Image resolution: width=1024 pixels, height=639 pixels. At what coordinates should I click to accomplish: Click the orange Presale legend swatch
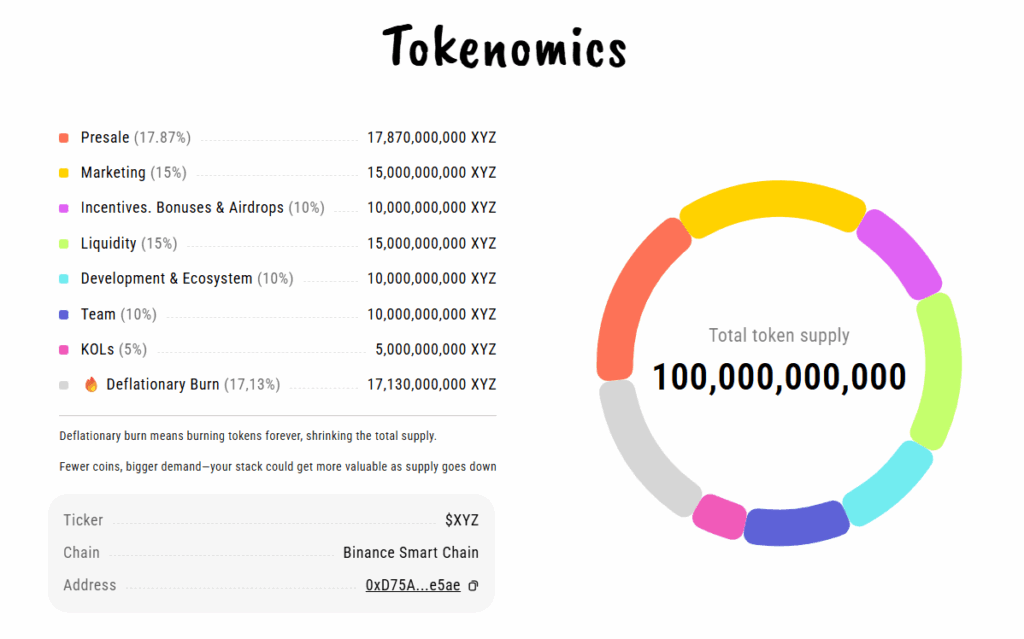coord(64,138)
